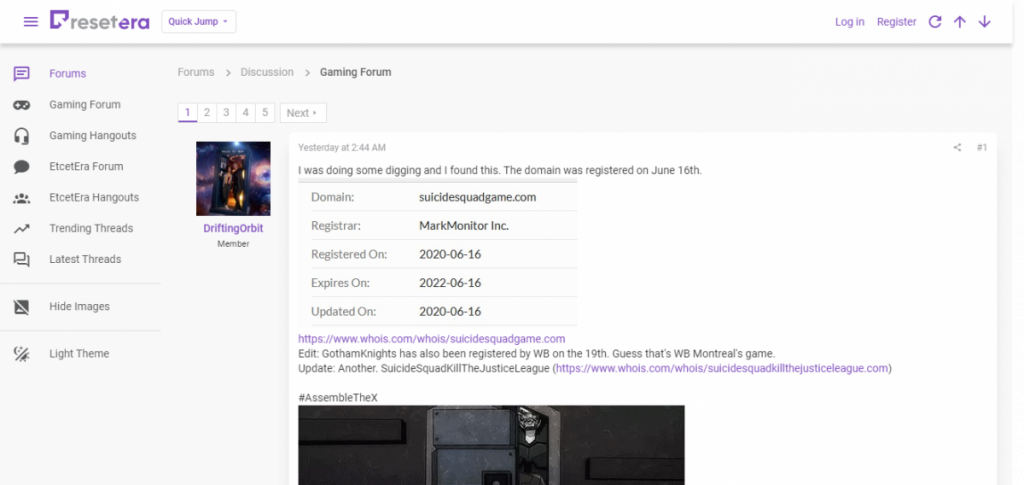
Task: Select page 1 in pagination
Action: coord(187,112)
